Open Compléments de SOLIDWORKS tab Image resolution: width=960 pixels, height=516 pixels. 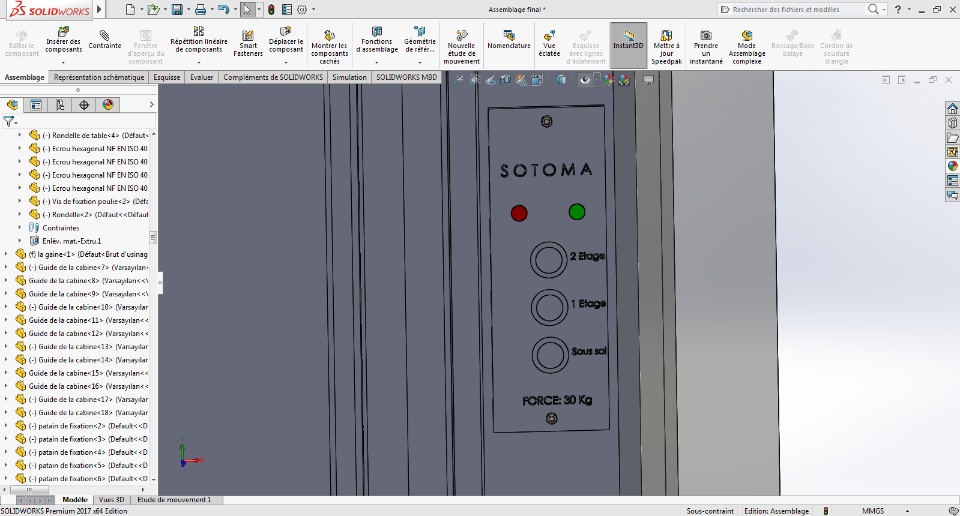point(273,77)
